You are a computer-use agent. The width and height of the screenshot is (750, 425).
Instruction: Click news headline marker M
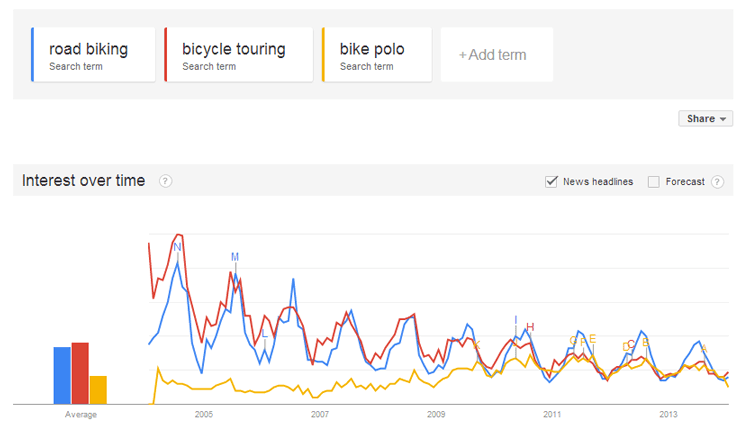pos(235,257)
